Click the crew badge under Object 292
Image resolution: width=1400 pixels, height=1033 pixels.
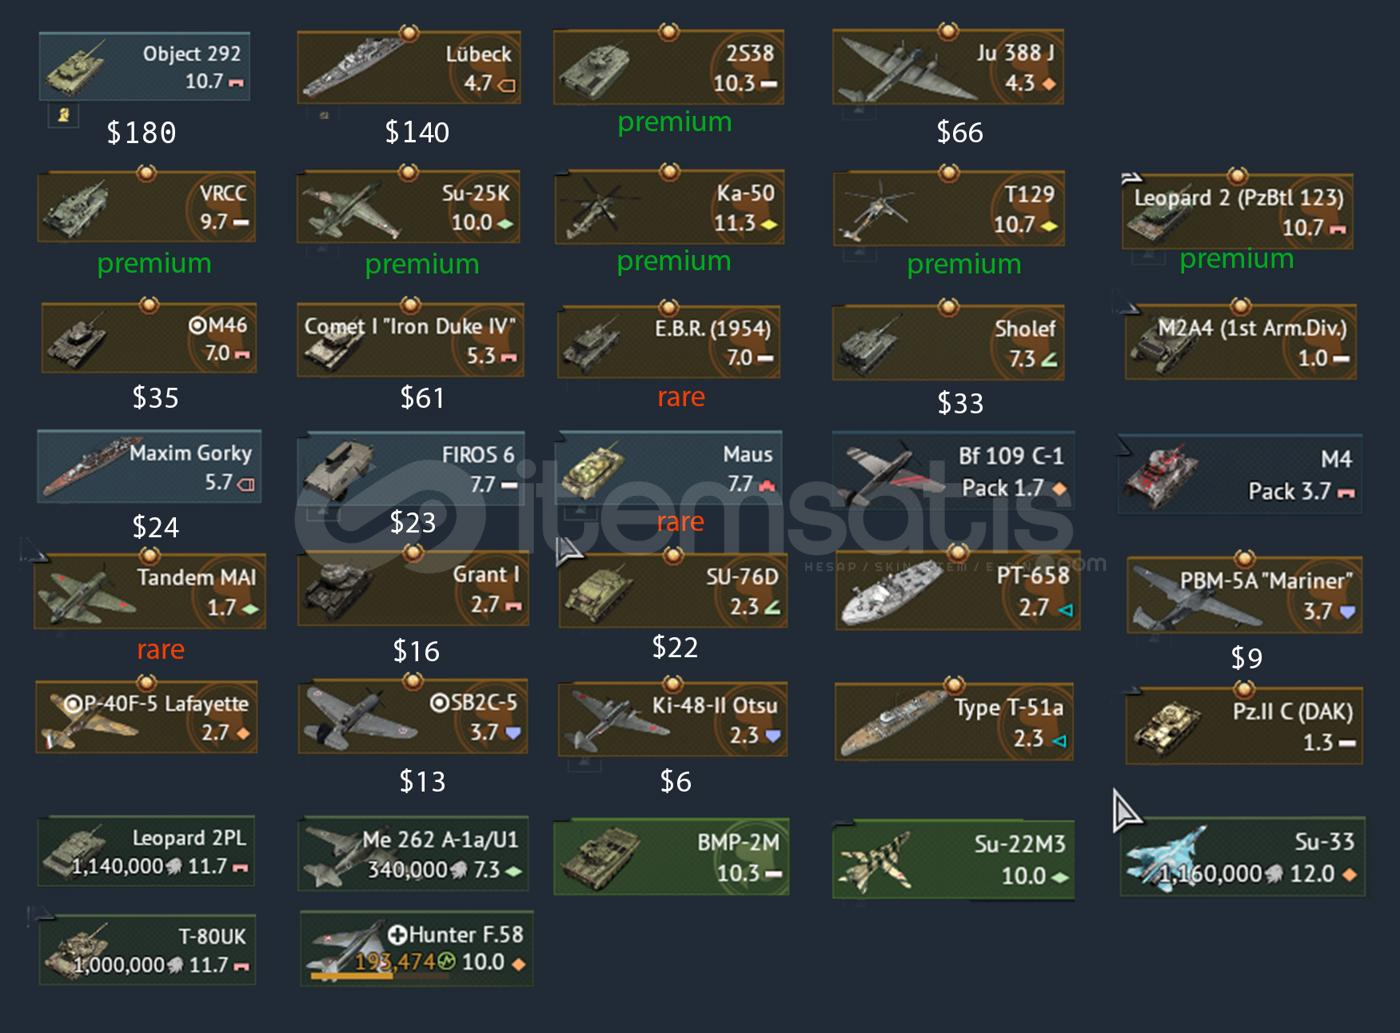pyautogui.click(x=63, y=115)
